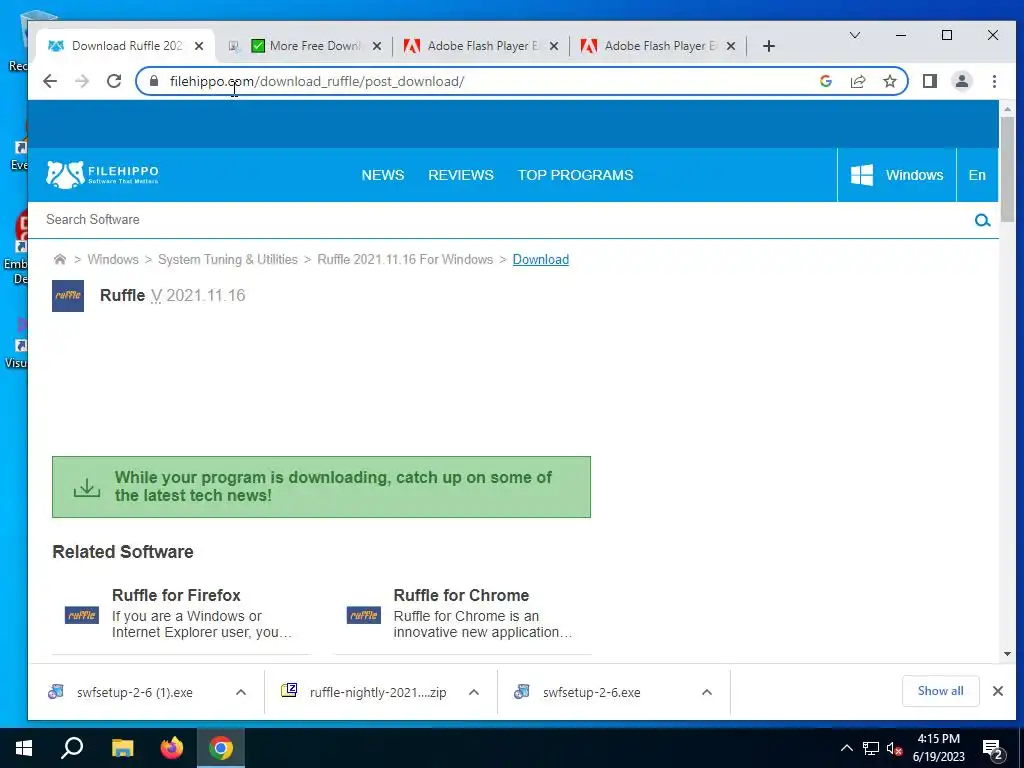Open the swfsetup-2-6.exe download
The image size is (1024, 768).
click(591, 692)
